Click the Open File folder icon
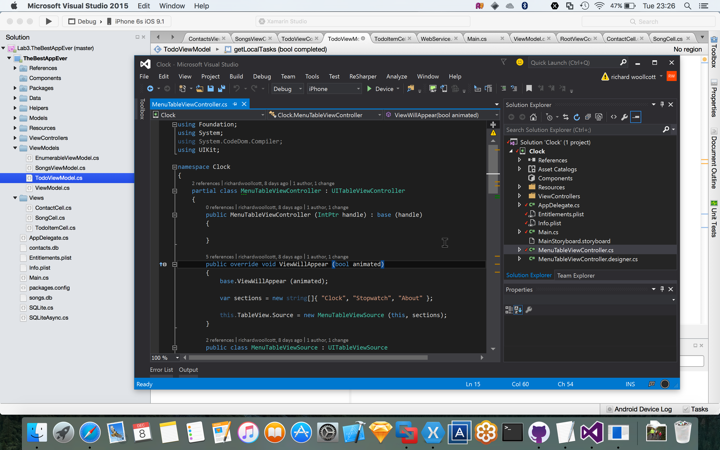Screen dimensions: 720x450 (199, 89)
